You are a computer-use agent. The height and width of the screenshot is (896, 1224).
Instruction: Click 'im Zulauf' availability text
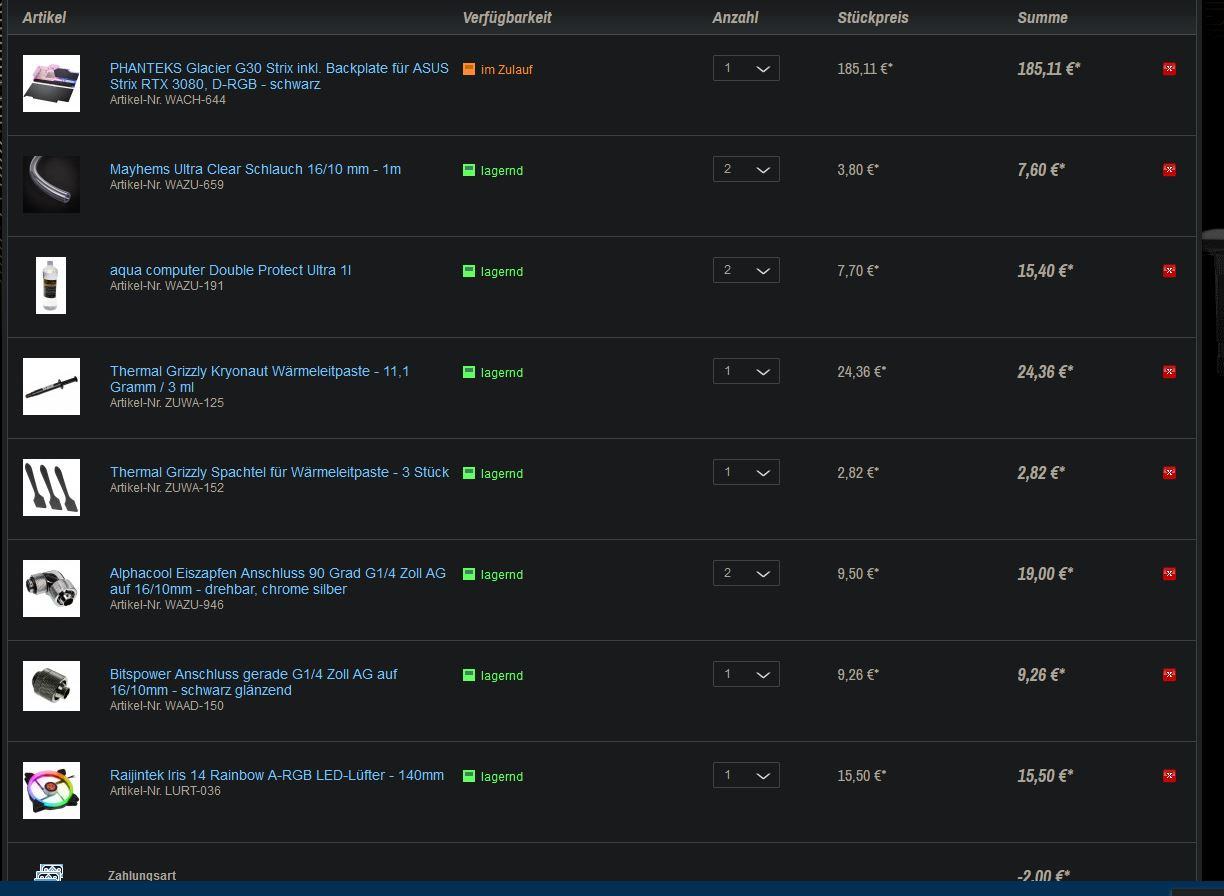click(507, 70)
